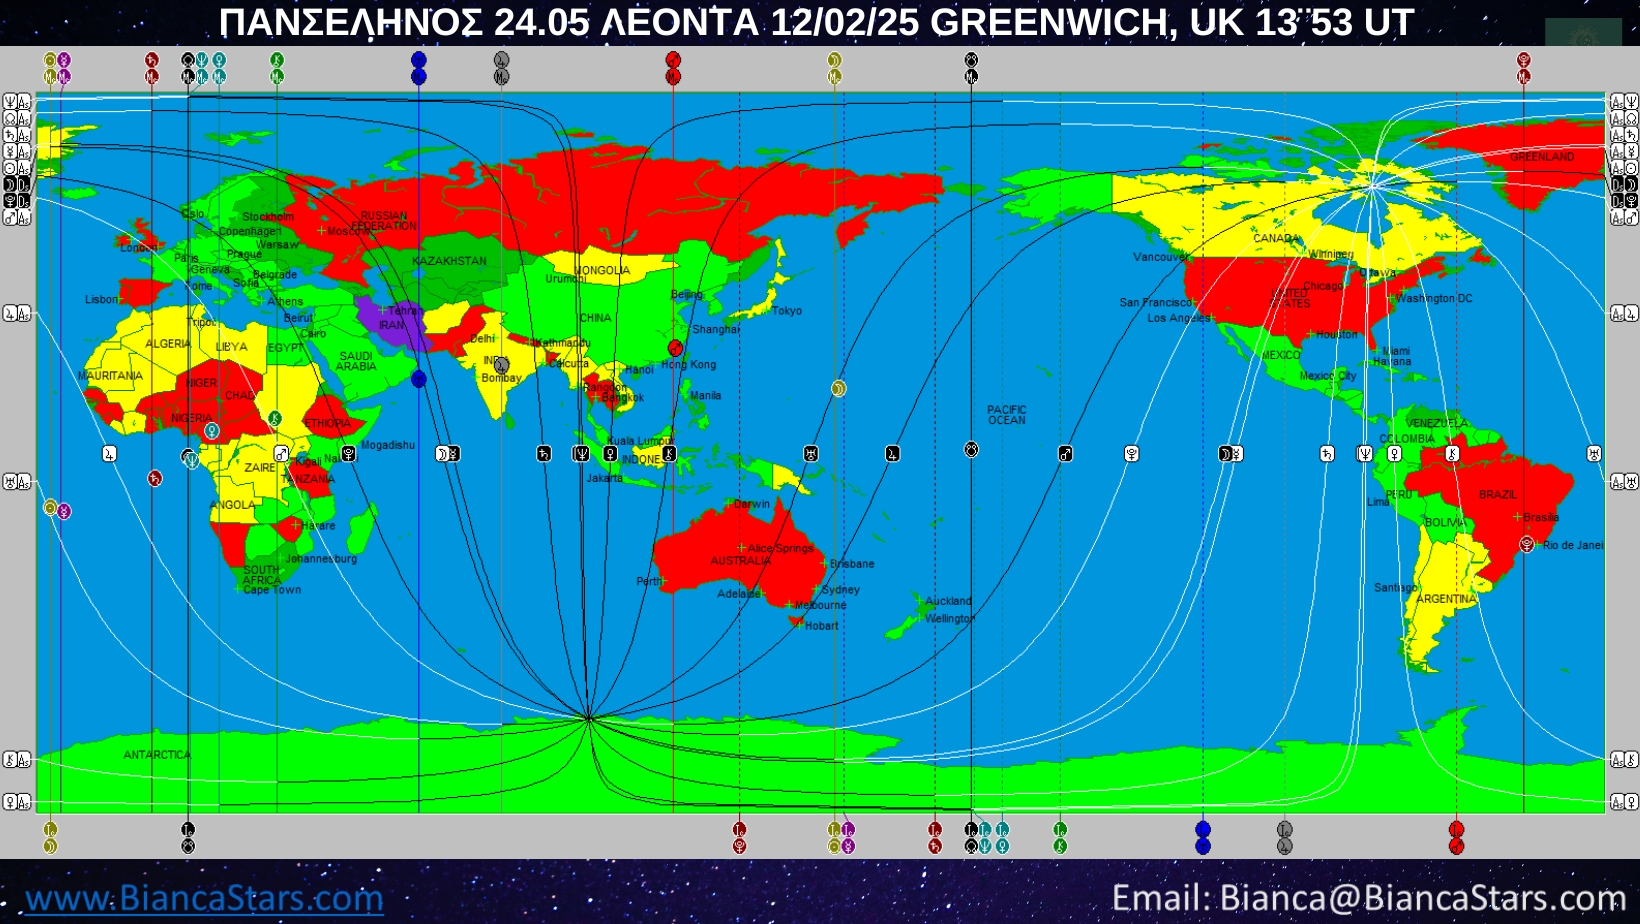
Task: Click the blue circle marker below Saudi Arabia
Action: pyautogui.click(x=418, y=379)
